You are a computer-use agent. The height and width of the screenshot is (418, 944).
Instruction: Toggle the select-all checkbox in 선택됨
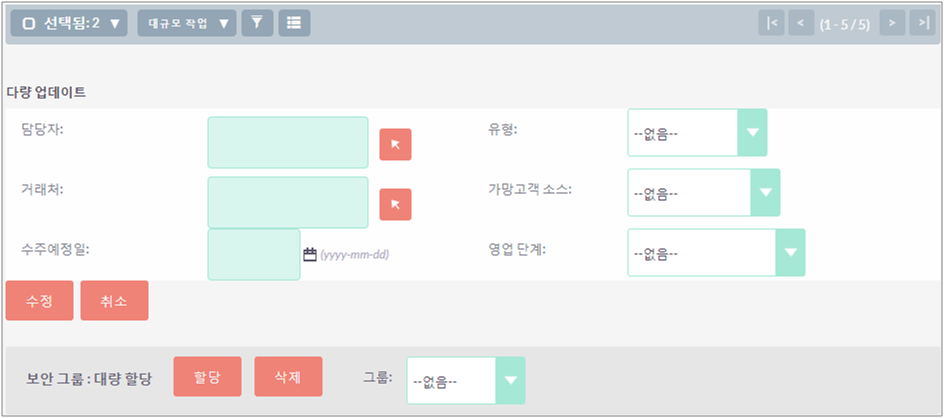[28, 23]
